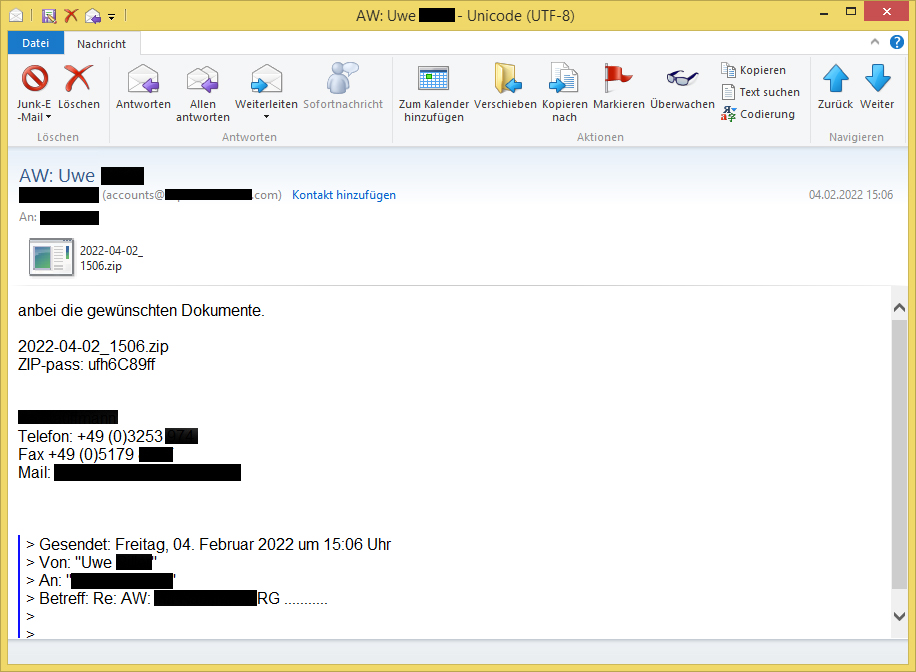Click the red X delete icon in title bar toolbar

tap(71, 16)
